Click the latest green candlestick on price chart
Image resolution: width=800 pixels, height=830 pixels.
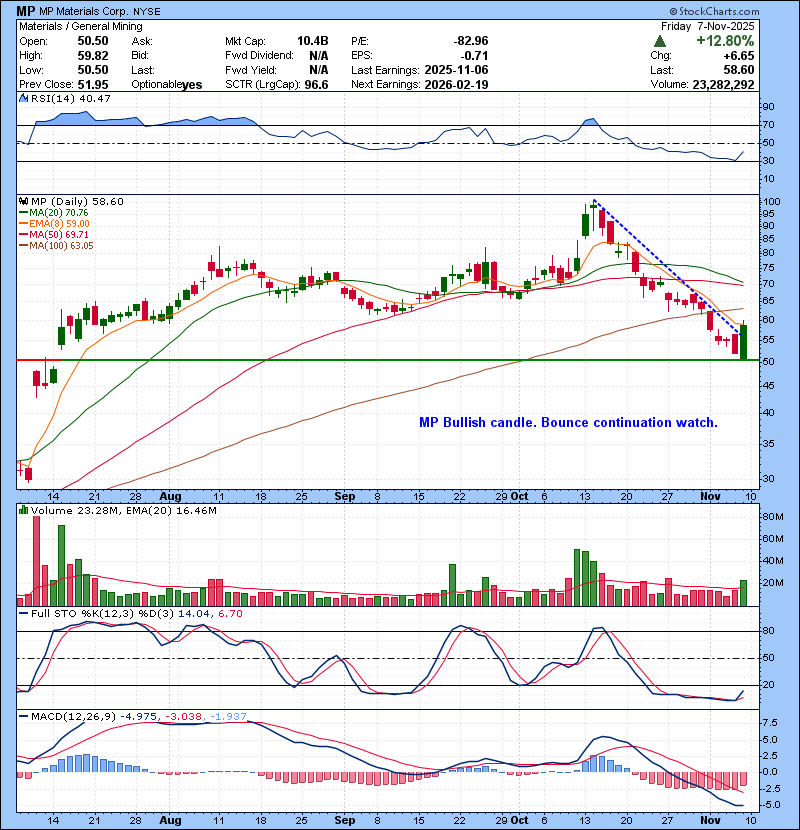tap(743, 342)
